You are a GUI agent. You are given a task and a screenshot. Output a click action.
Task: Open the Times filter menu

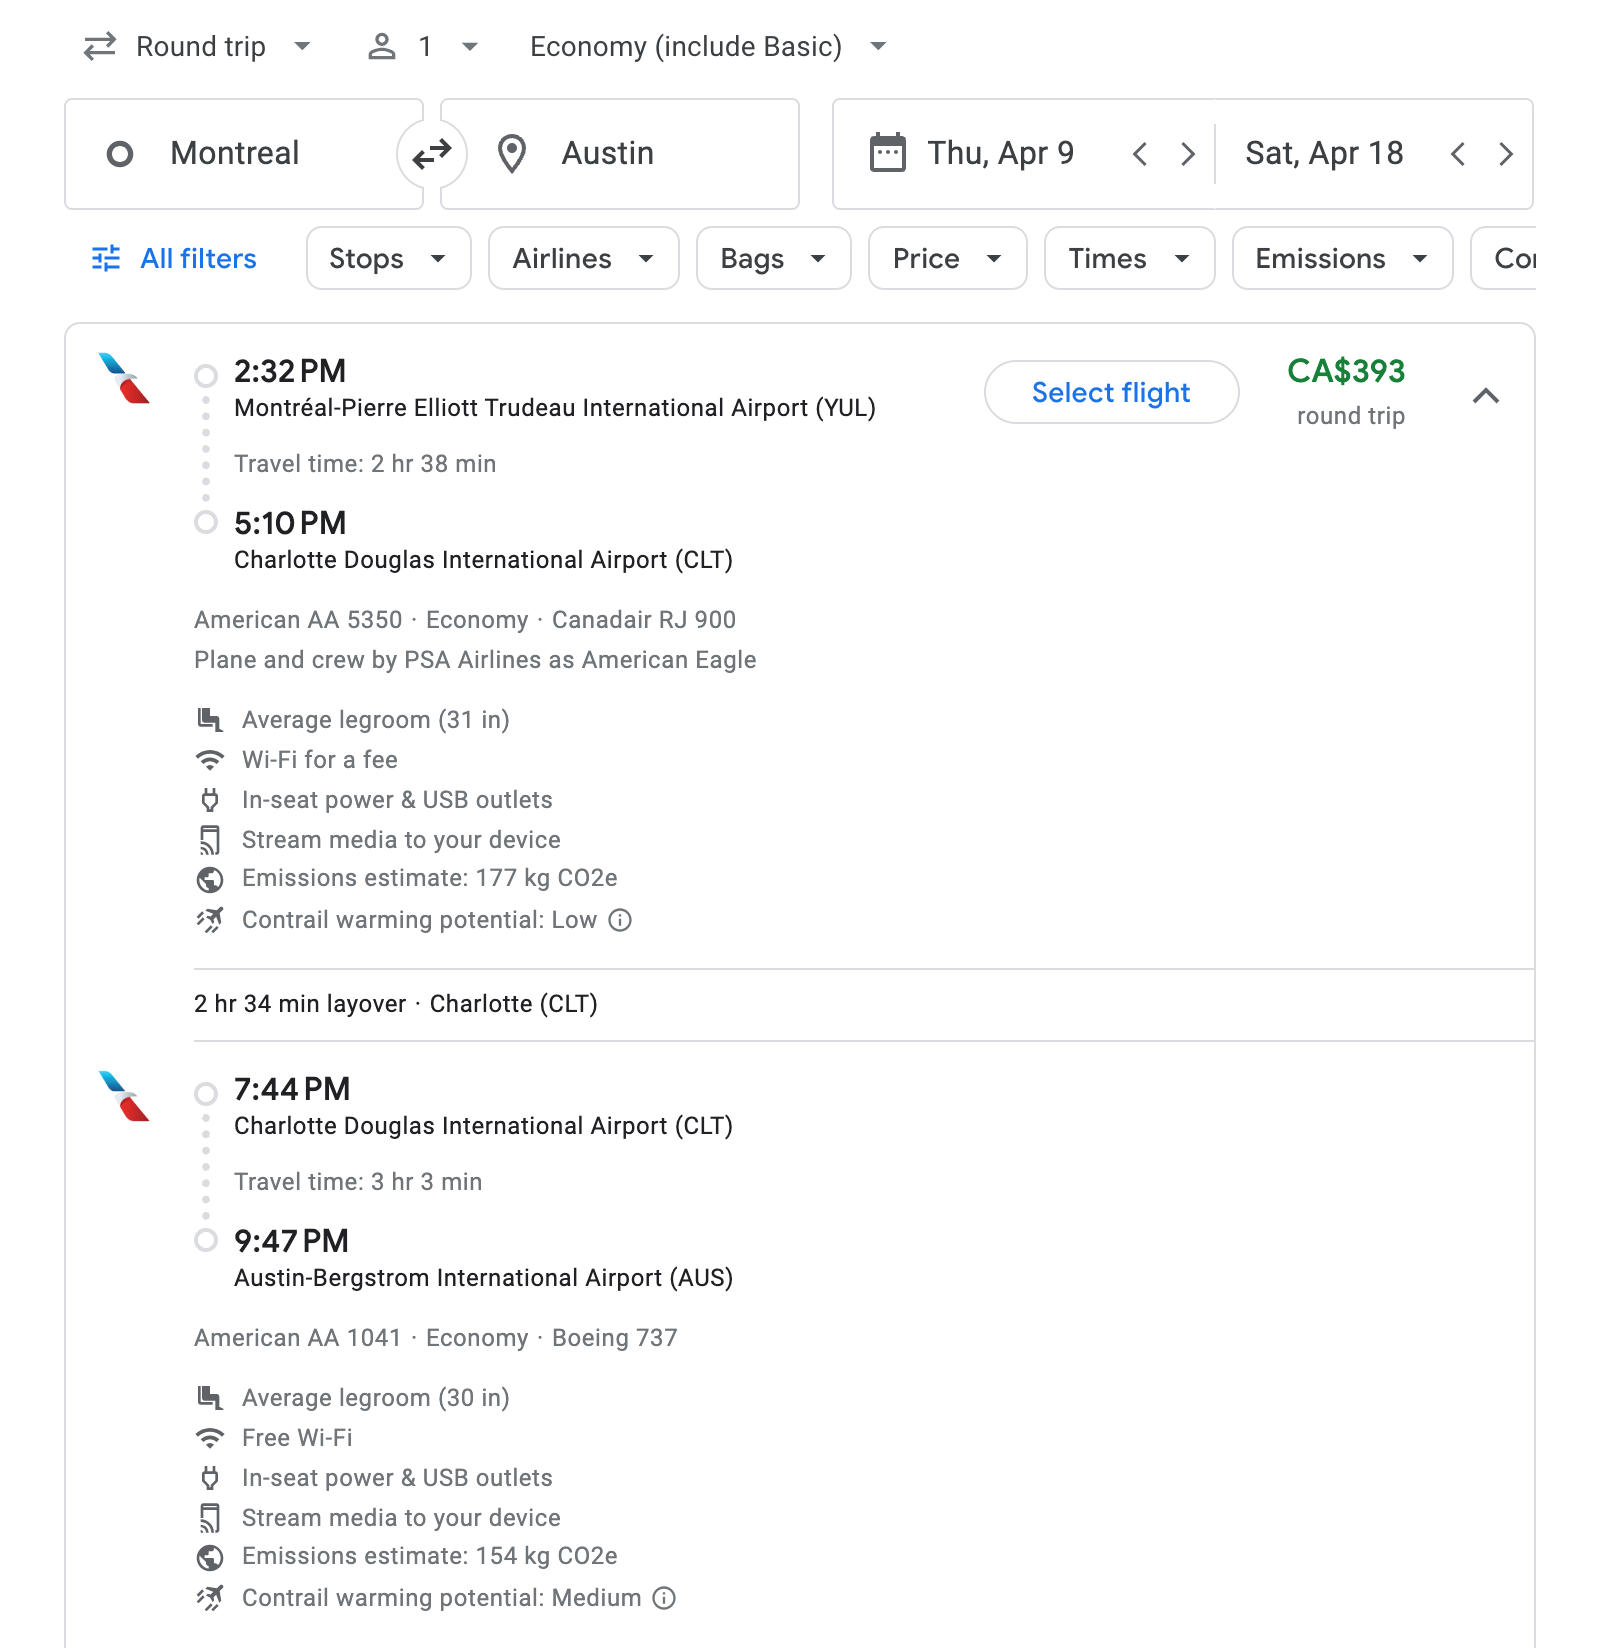1128,258
